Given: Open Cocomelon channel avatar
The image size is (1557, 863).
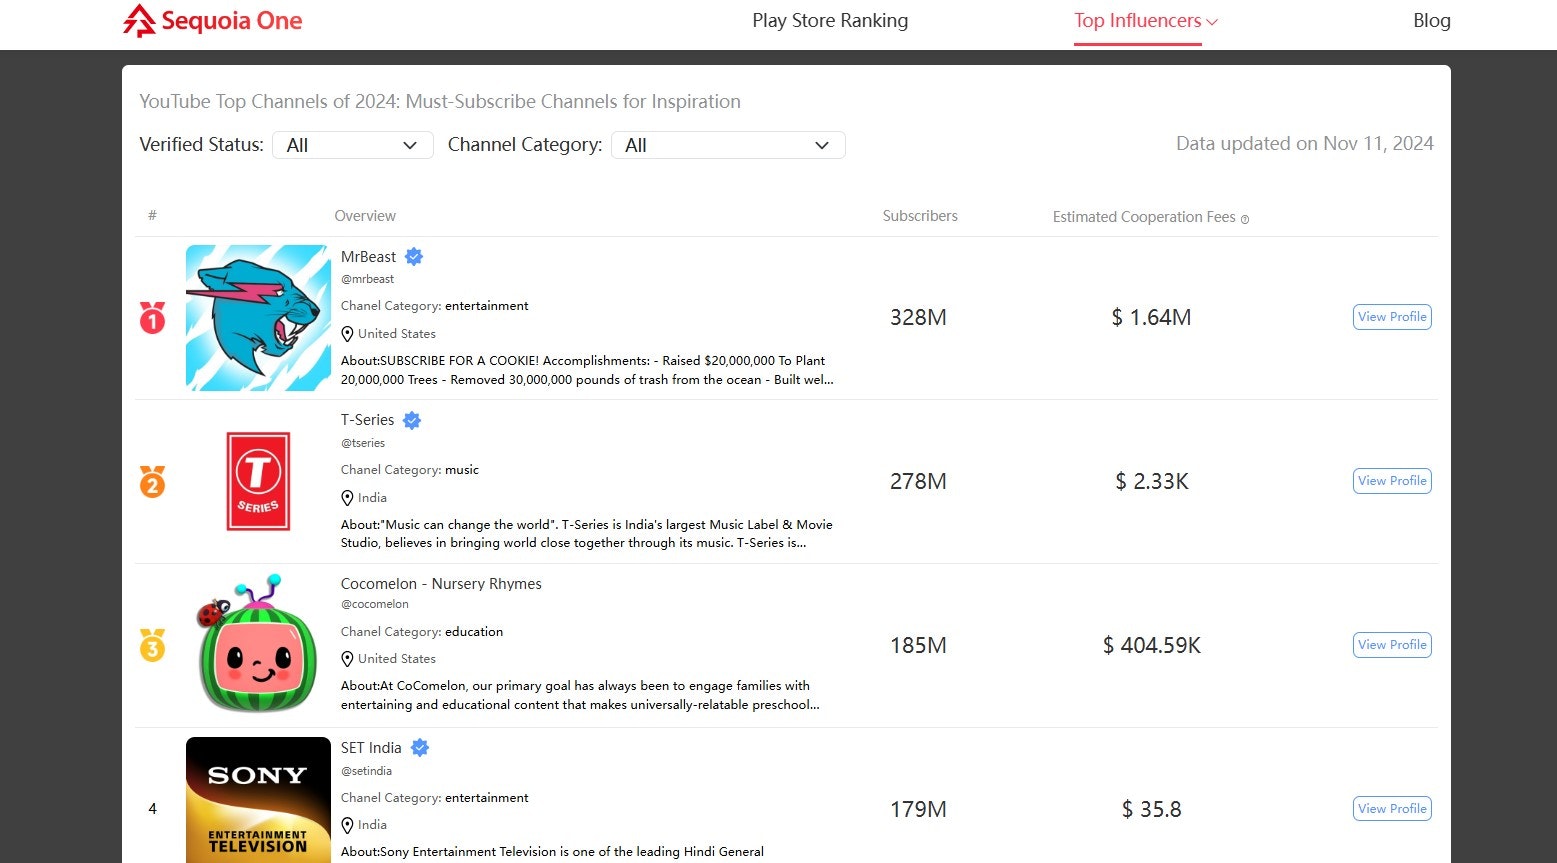Looking at the screenshot, I should pyautogui.click(x=258, y=644).
